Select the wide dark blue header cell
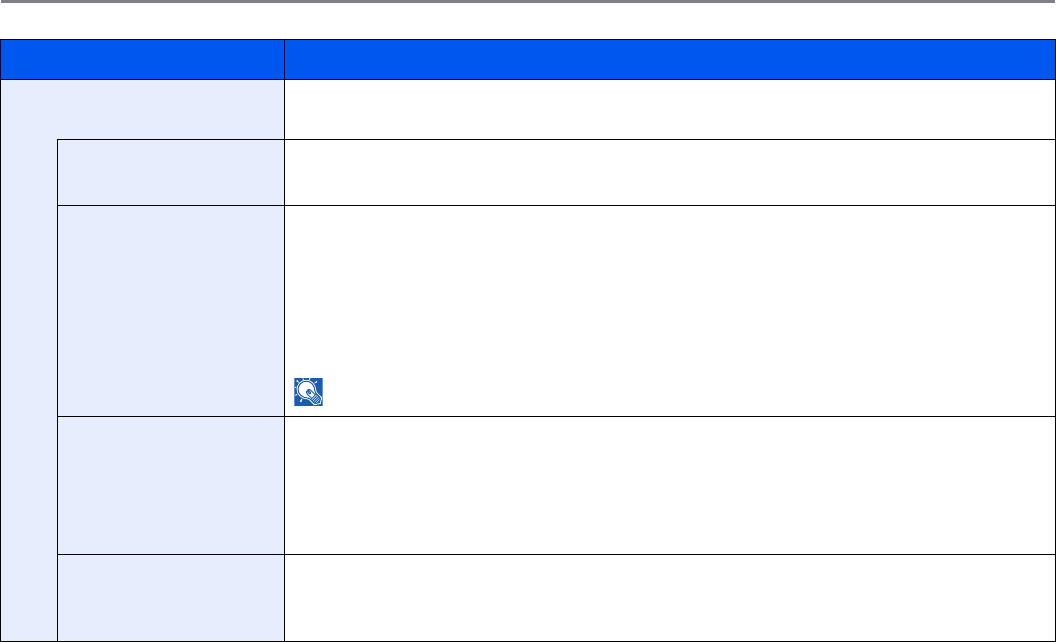 tap(669, 60)
